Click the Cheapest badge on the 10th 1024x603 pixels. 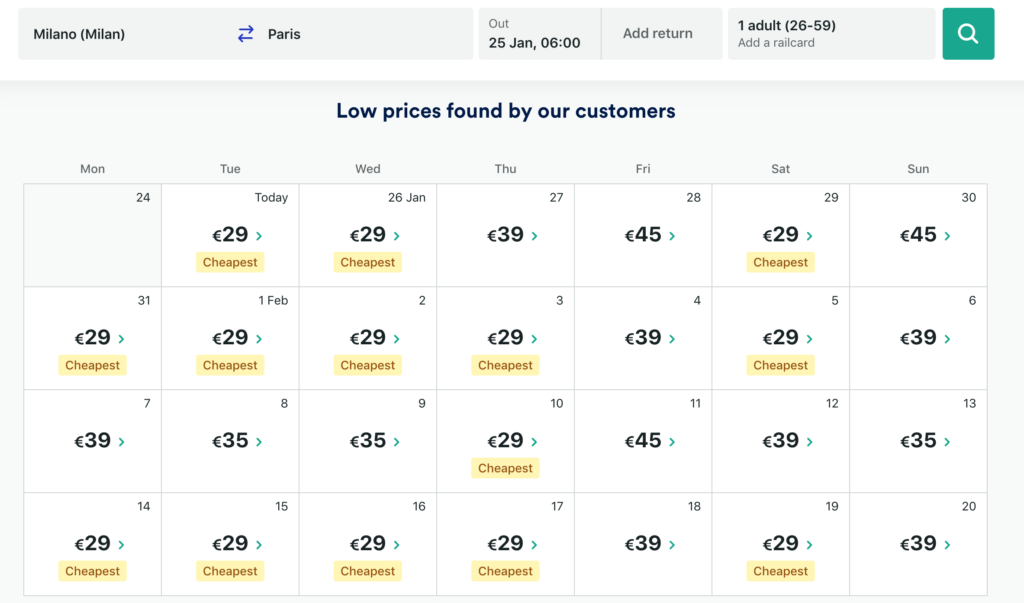(505, 468)
